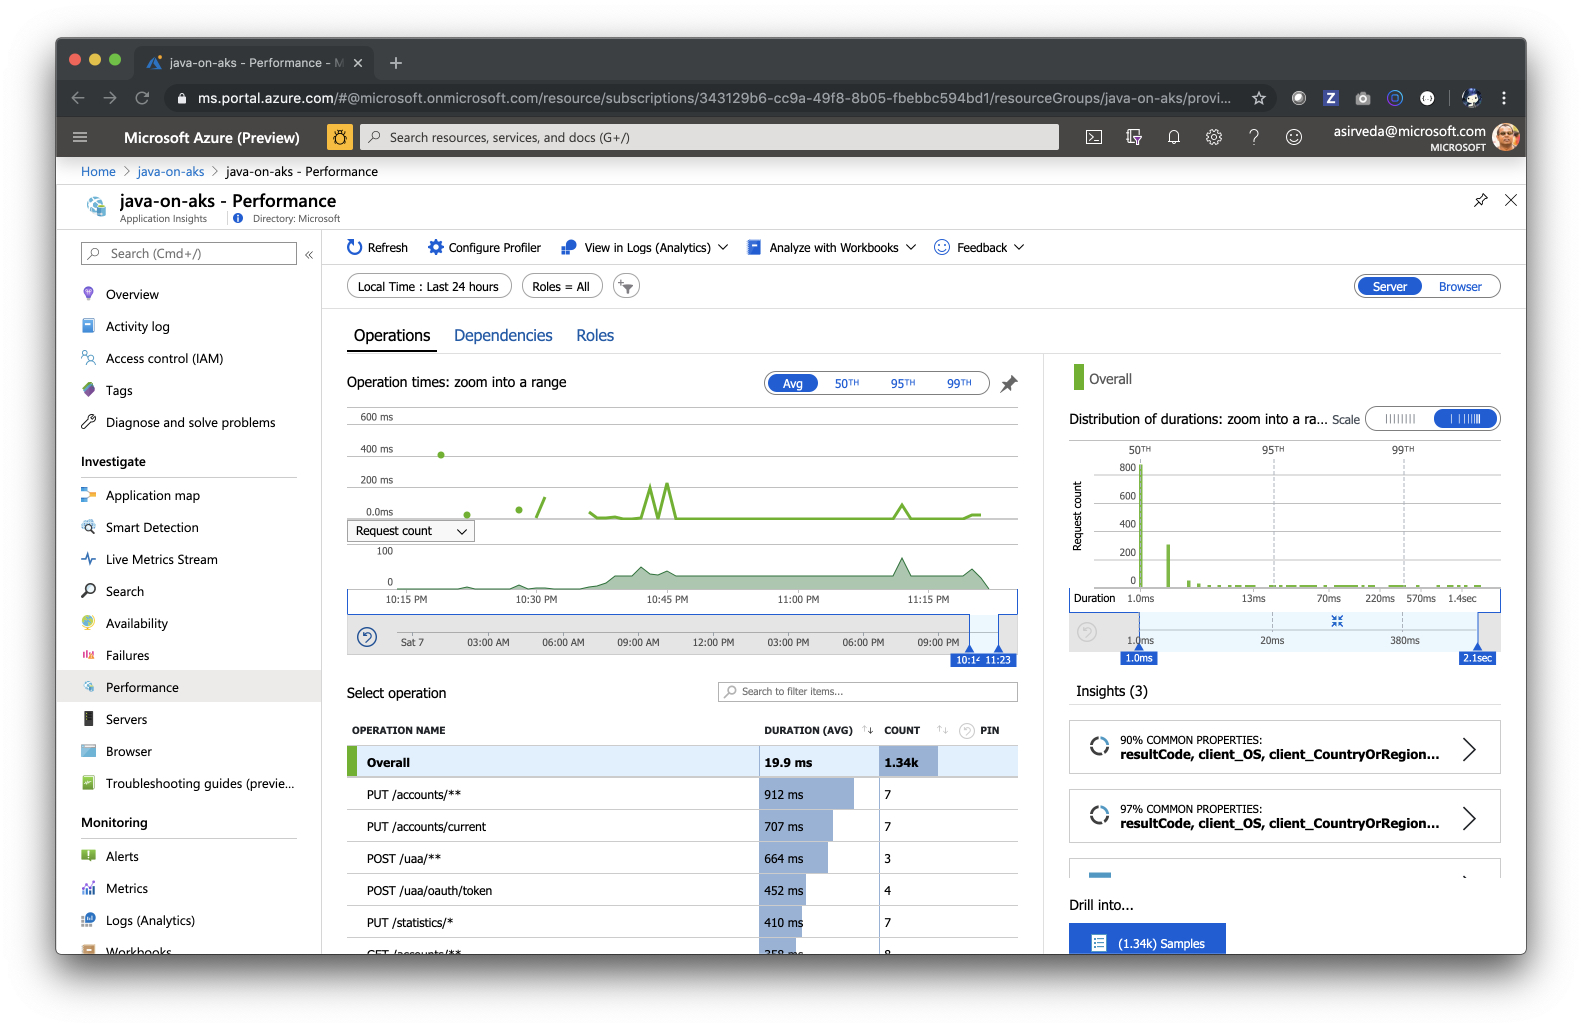The width and height of the screenshot is (1582, 1028).
Task: Select linear scale for distribution chart
Action: 1400,419
